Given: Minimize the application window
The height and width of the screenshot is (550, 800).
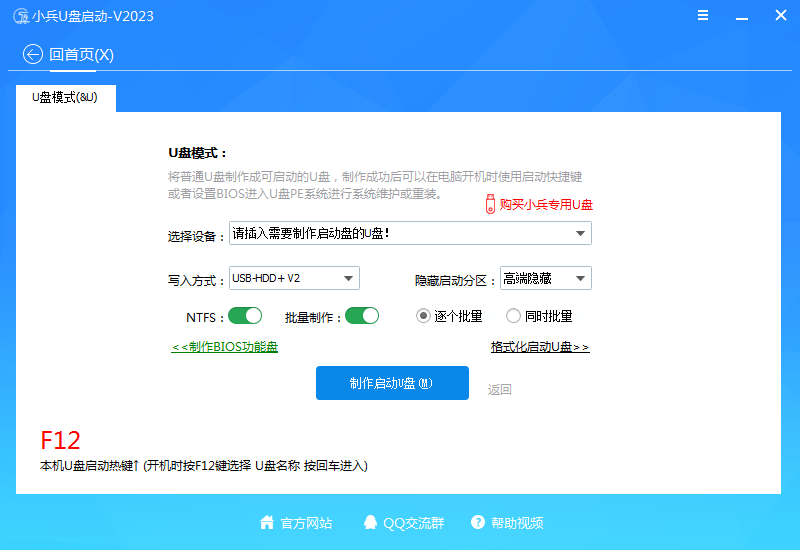Looking at the screenshot, I should coord(742,18).
